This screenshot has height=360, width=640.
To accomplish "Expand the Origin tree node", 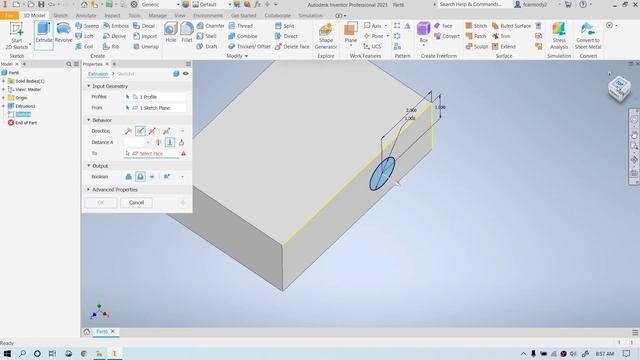I will click(4, 98).
